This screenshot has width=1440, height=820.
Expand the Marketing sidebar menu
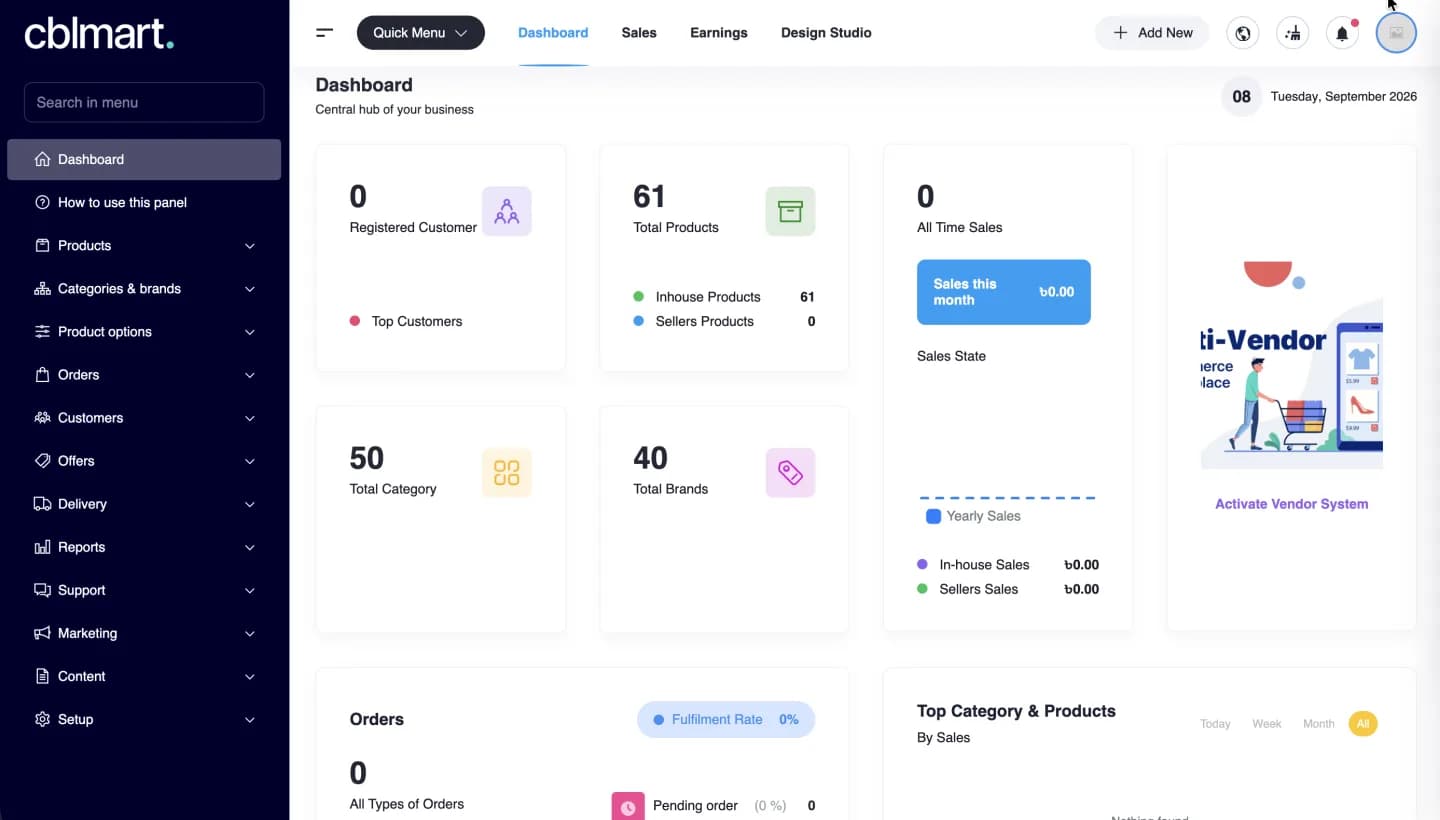pyautogui.click(x=144, y=633)
